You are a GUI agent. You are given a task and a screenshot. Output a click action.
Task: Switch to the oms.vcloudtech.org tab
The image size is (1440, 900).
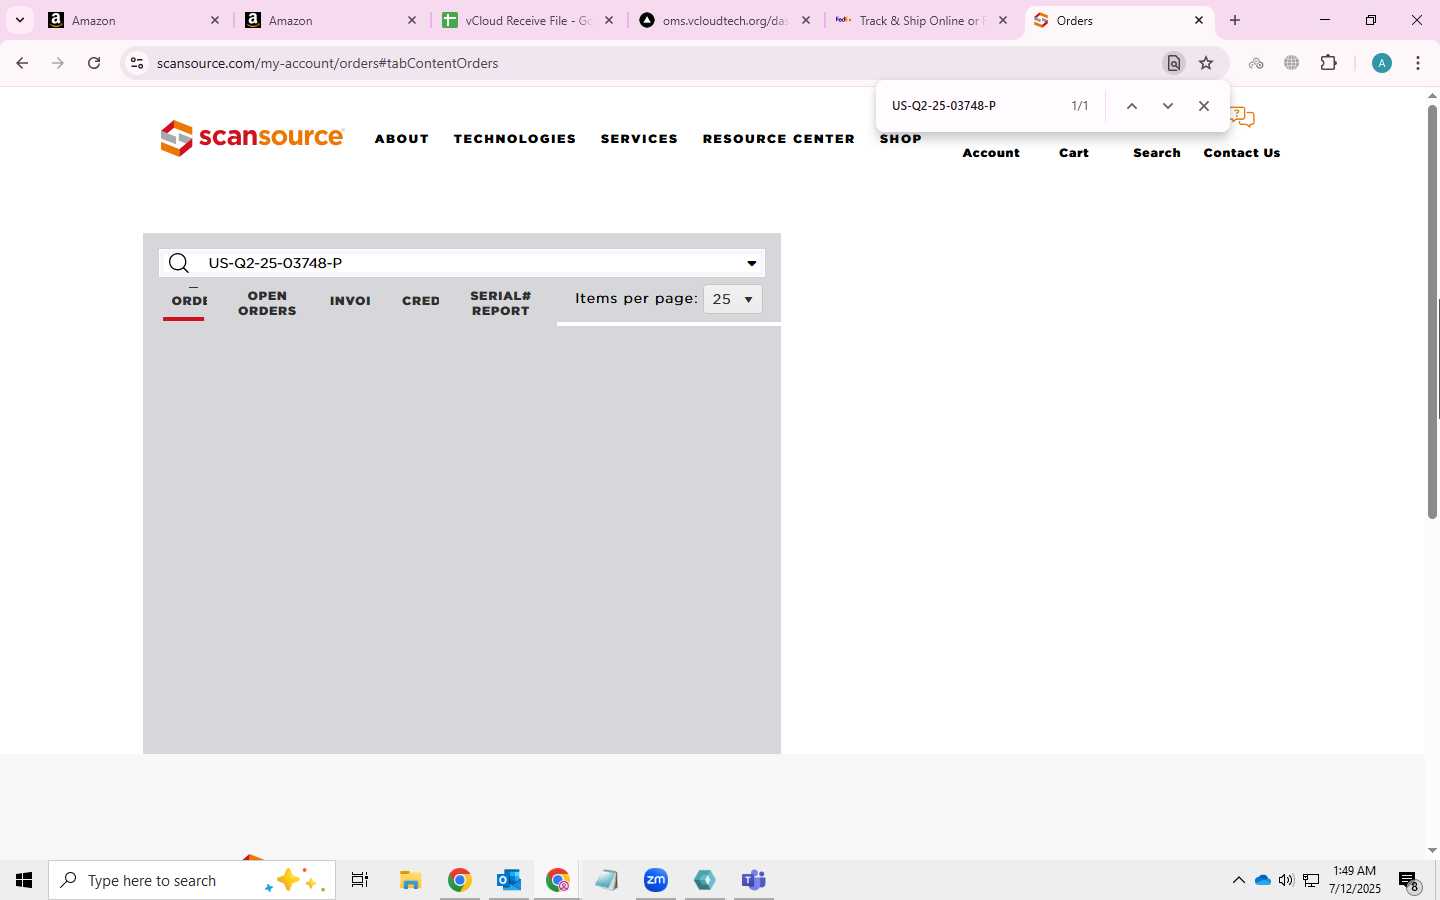(724, 20)
